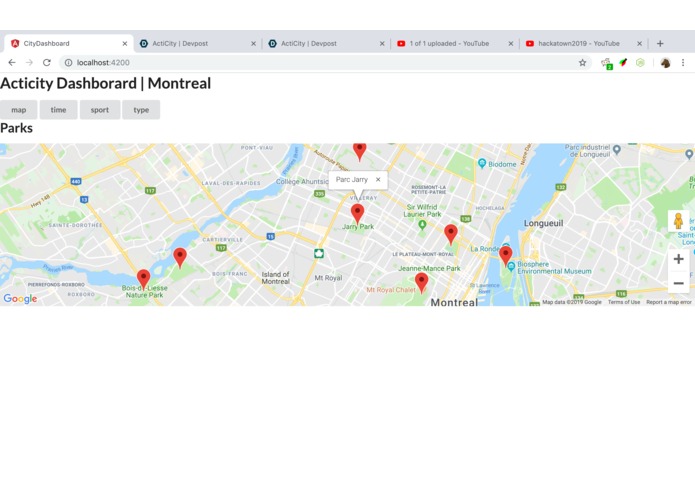
Task: Click the type filter button
Action: point(141,110)
